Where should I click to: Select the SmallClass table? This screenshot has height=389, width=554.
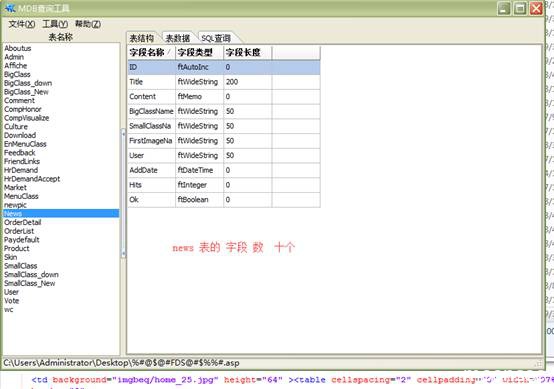pyautogui.click(x=20, y=266)
